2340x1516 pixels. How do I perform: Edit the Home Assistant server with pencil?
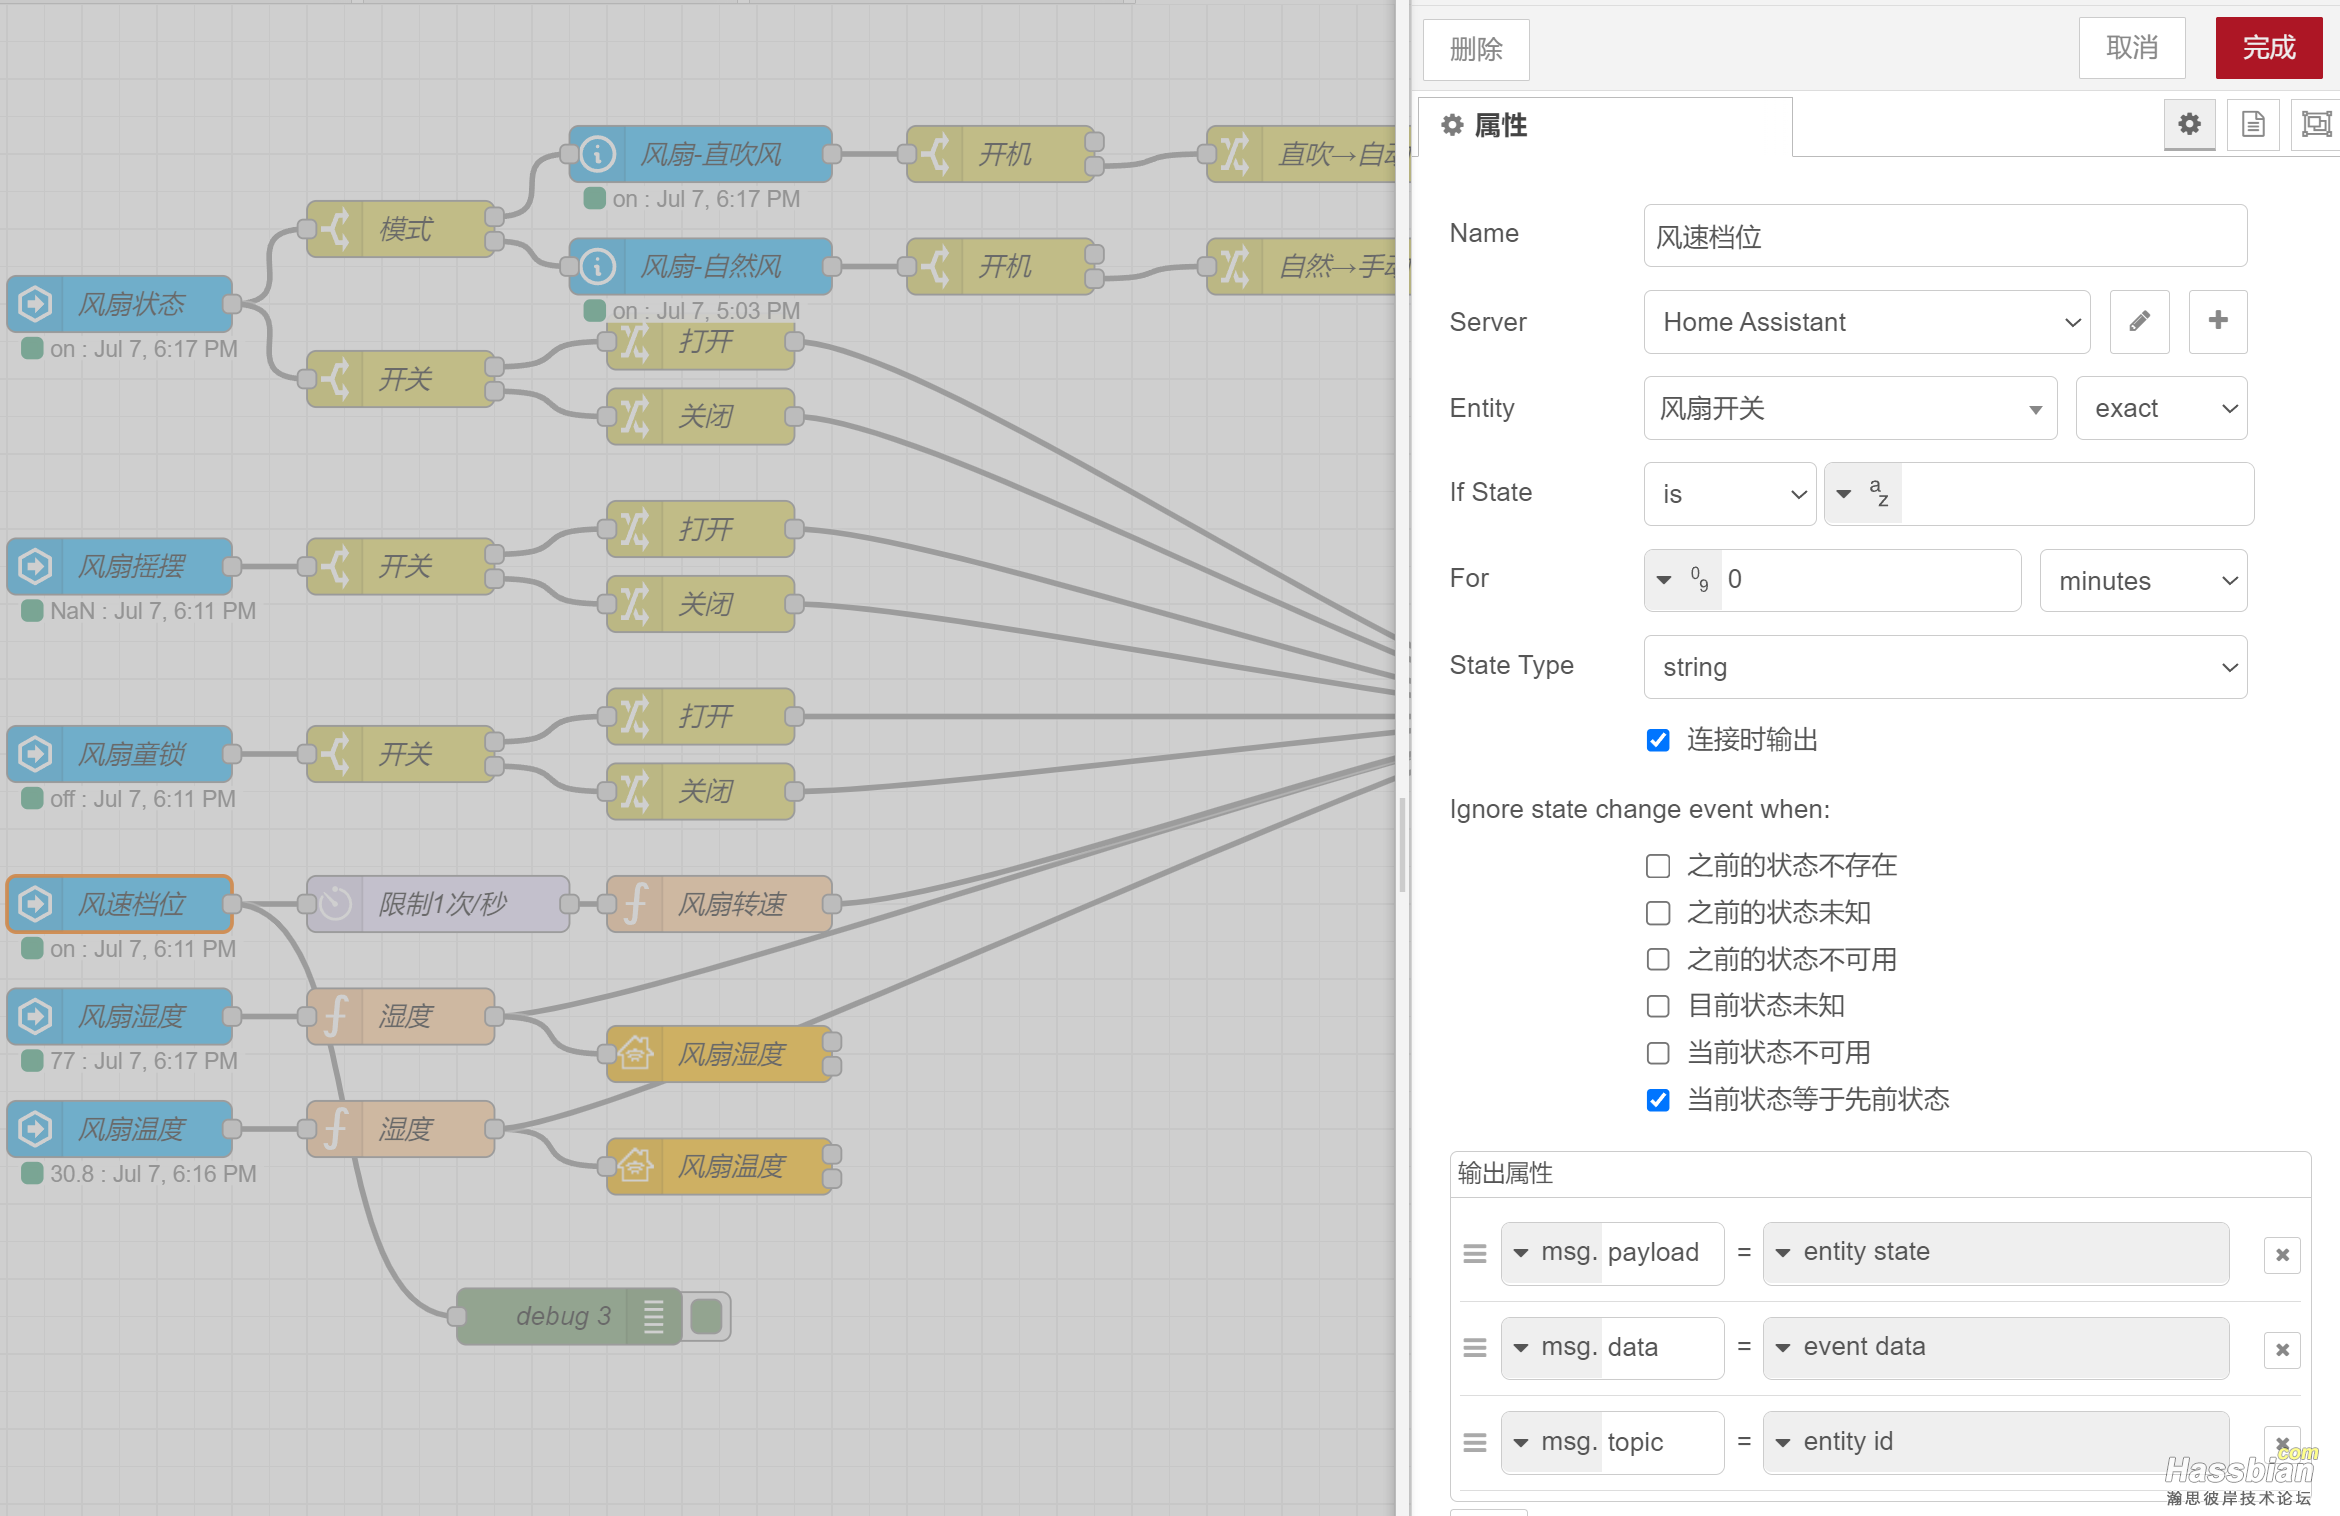coord(2139,322)
